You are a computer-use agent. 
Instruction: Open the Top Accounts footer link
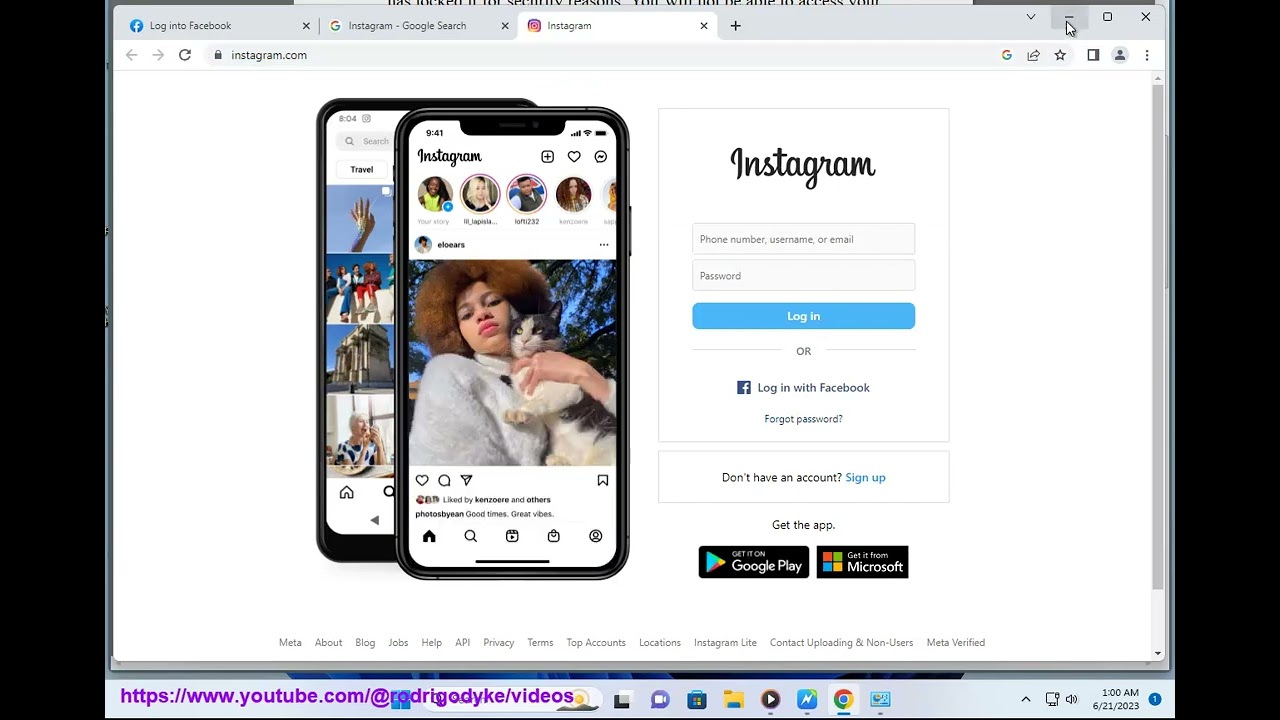tap(596, 643)
